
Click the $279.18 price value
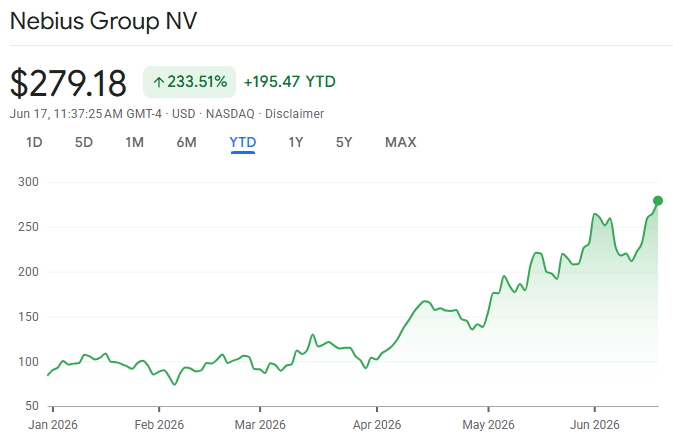68,82
